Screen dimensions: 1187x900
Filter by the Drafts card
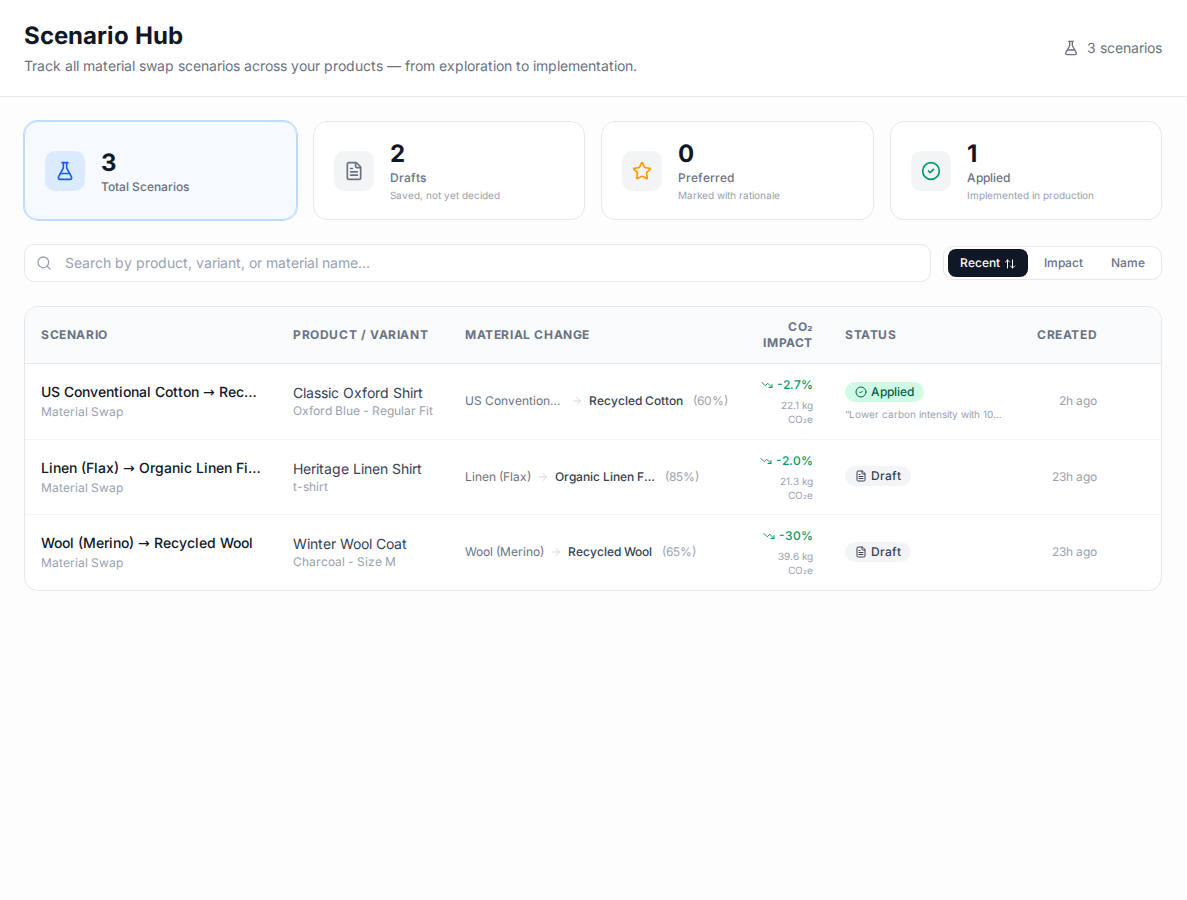click(x=449, y=170)
